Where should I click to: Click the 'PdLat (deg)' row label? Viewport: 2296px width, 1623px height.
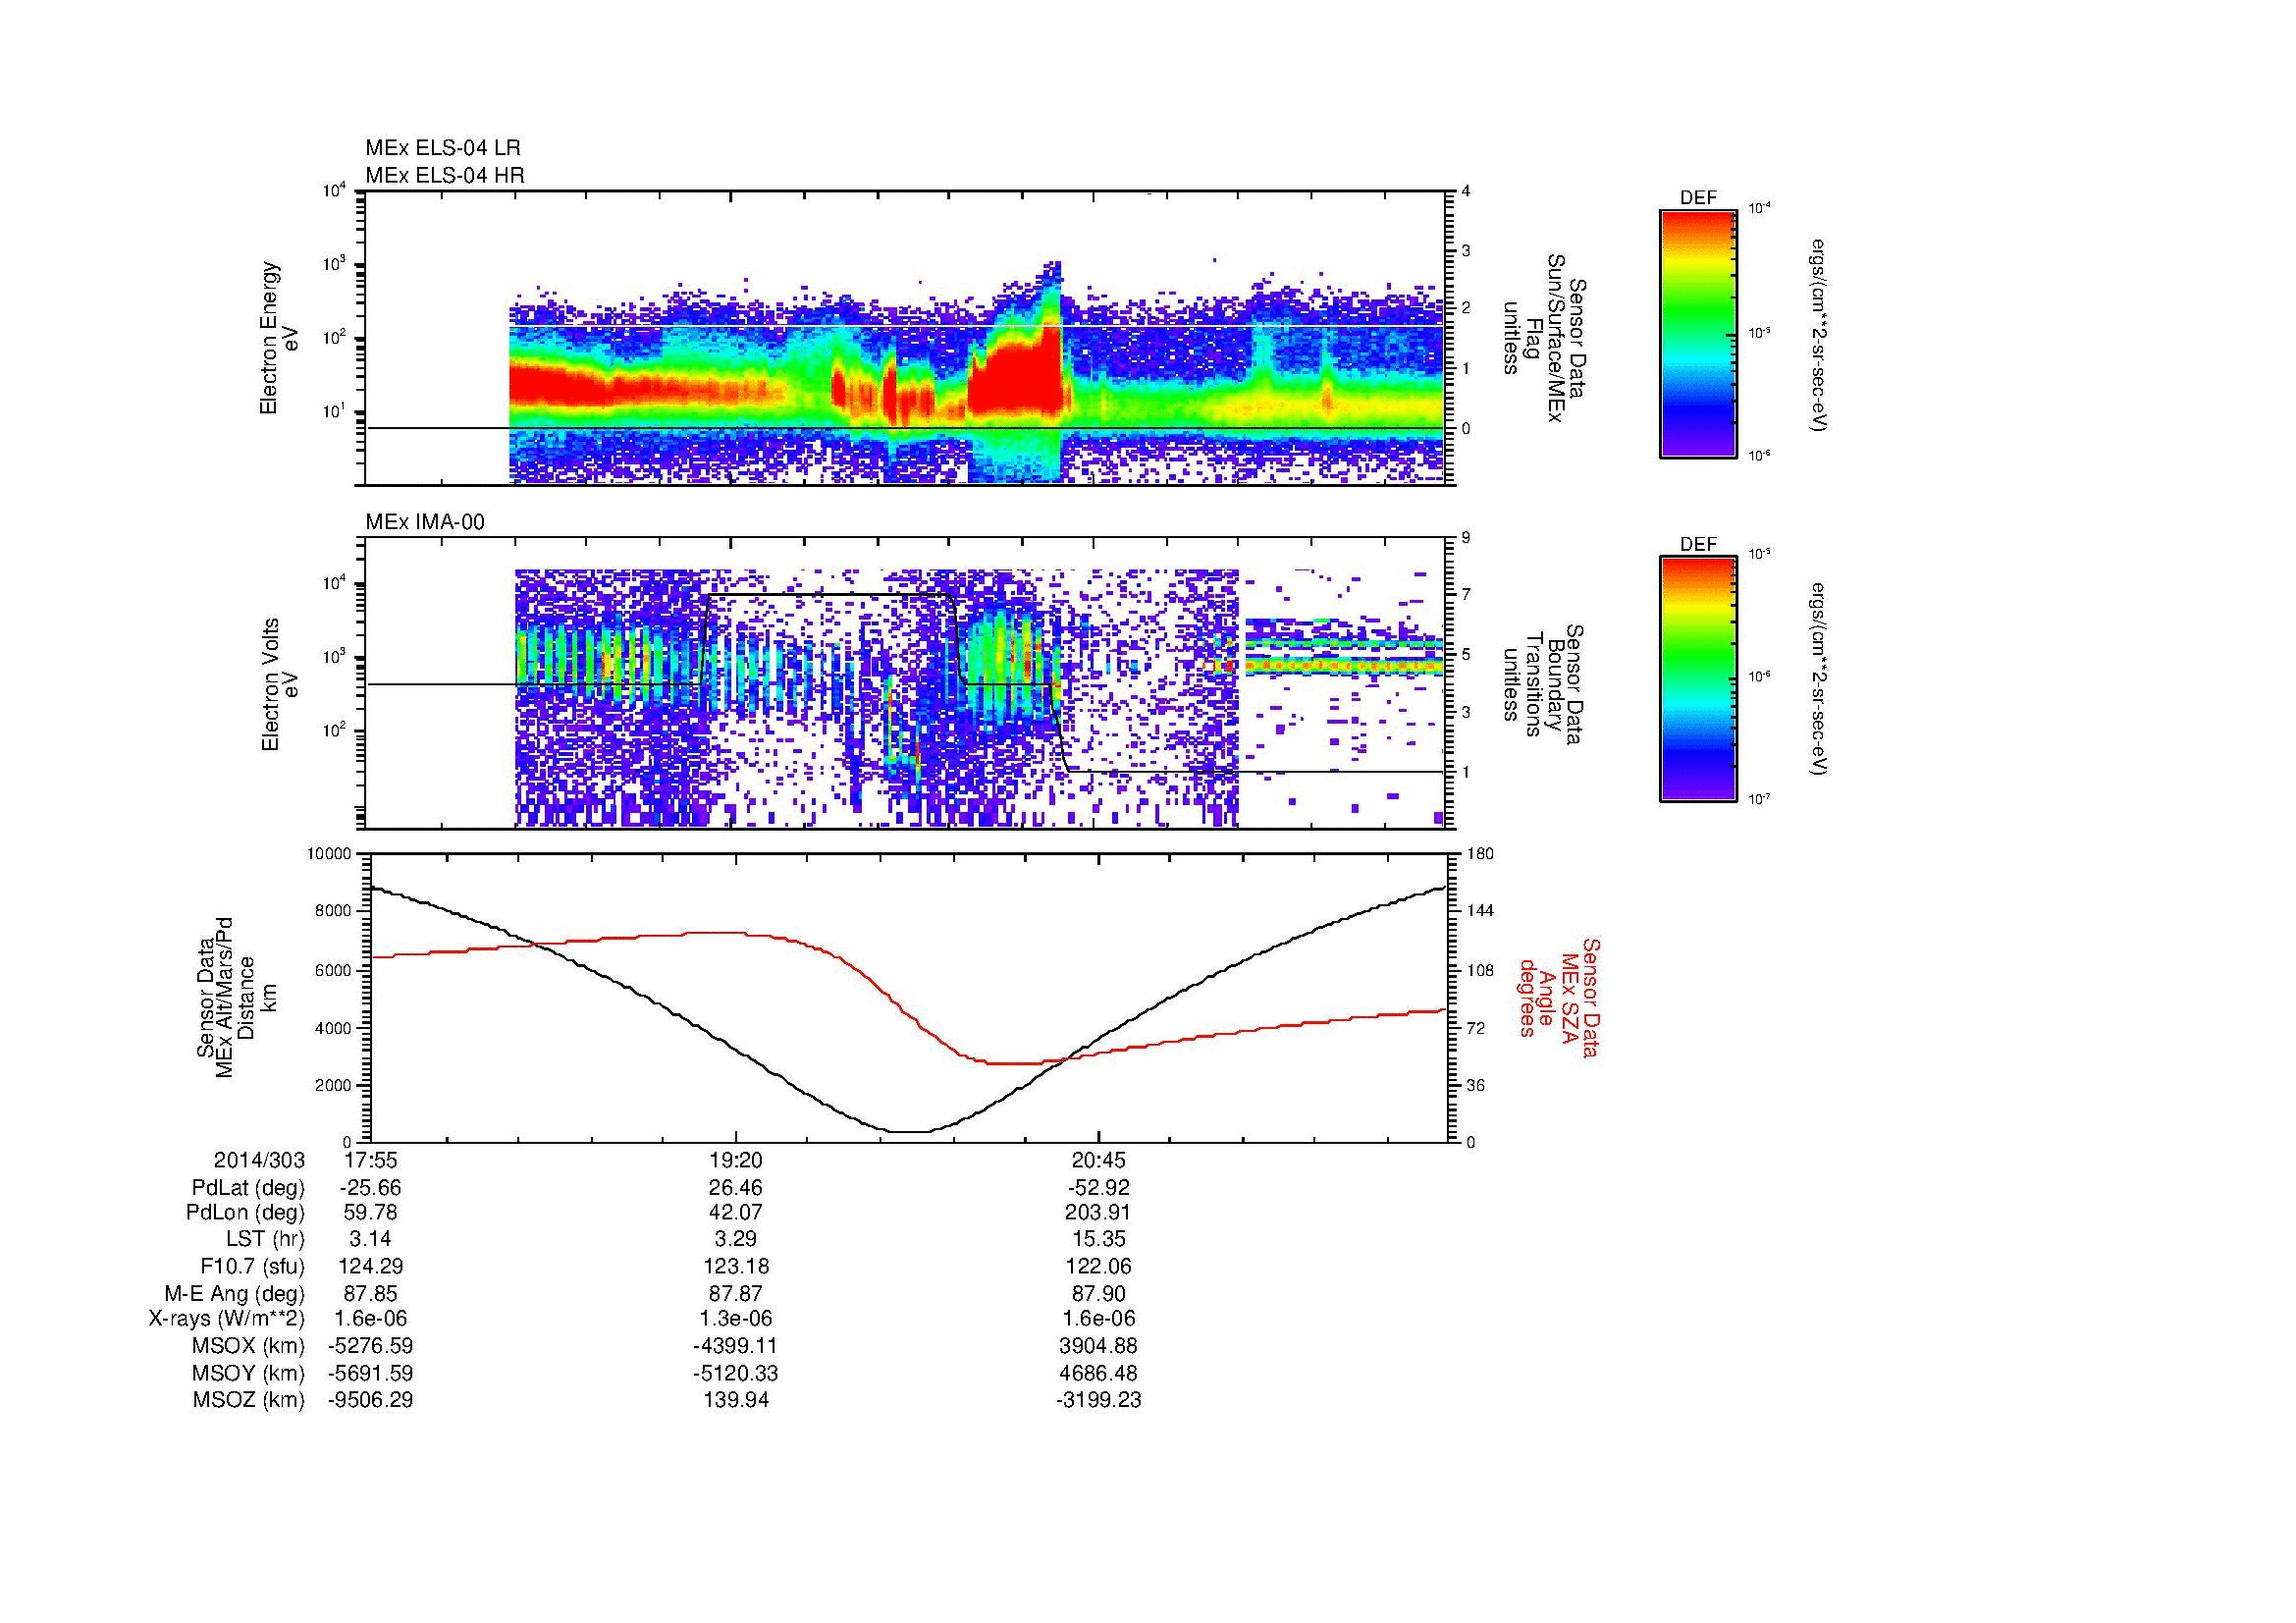coord(248,1188)
